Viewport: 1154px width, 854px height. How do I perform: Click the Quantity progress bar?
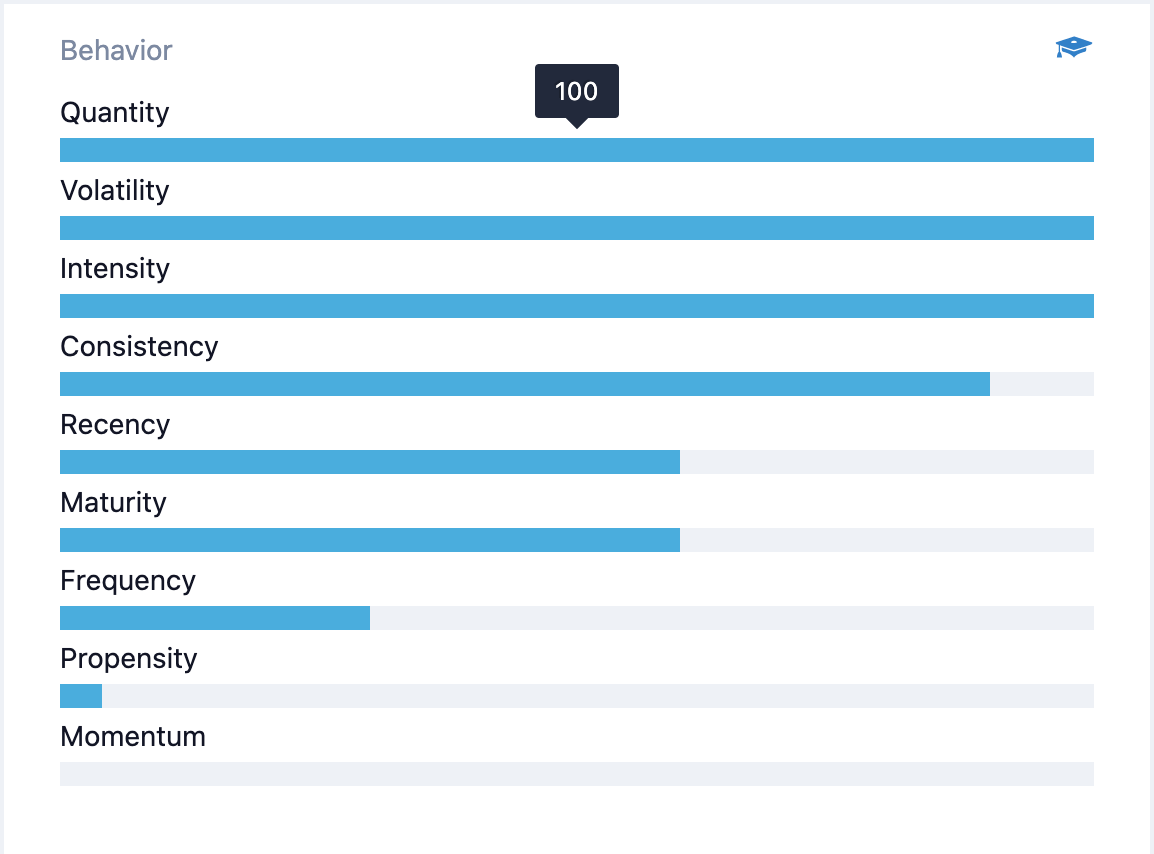click(x=577, y=149)
